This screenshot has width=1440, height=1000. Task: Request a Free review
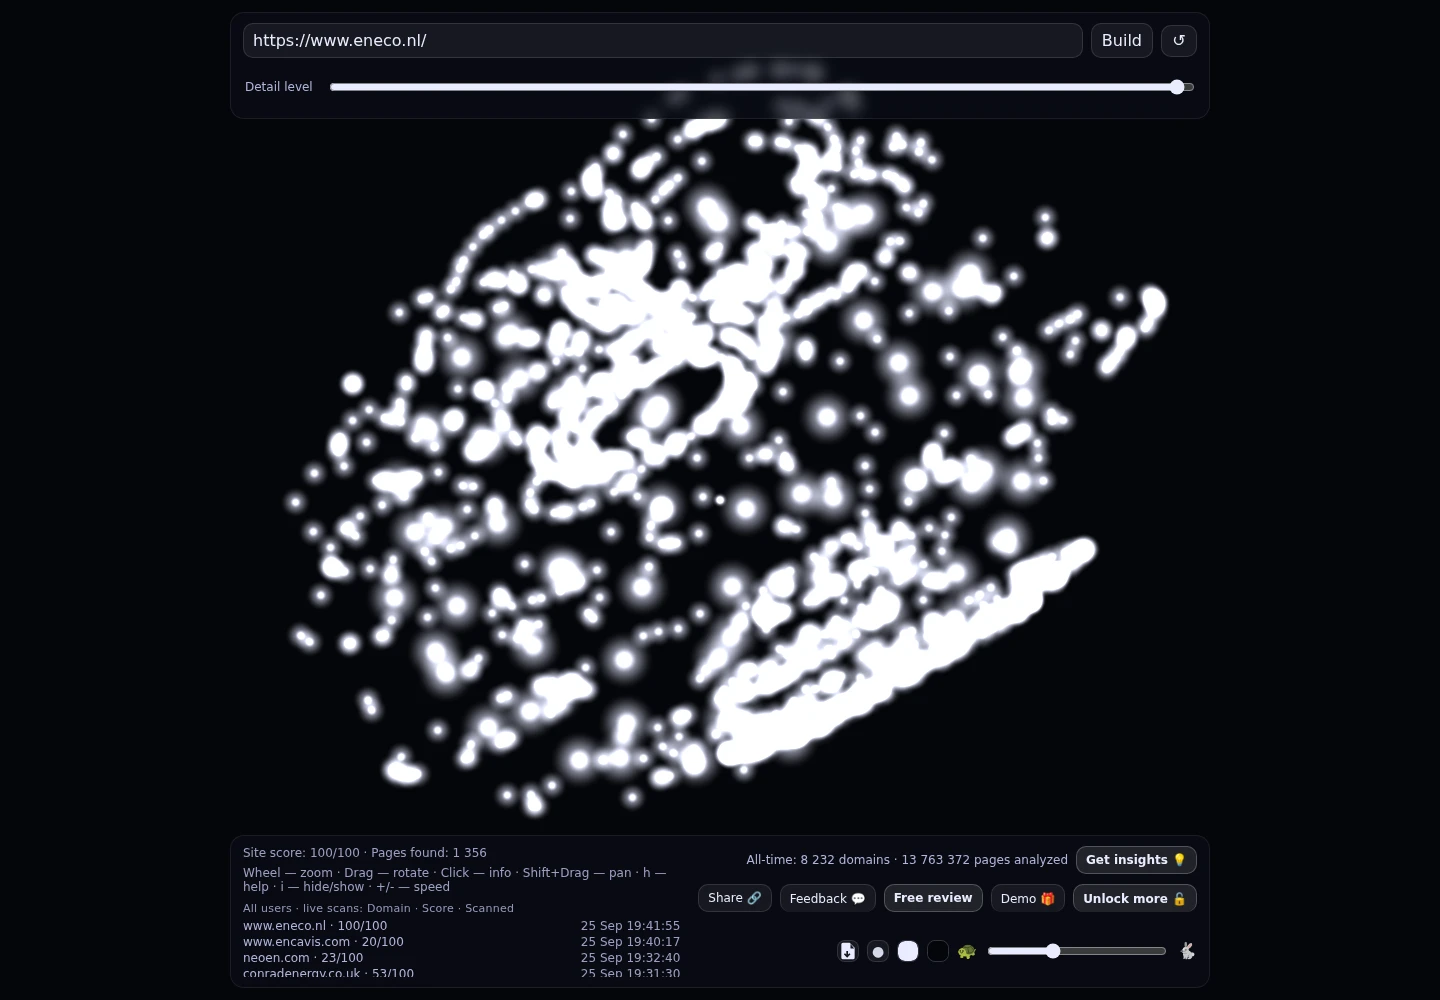[x=933, y=898]
